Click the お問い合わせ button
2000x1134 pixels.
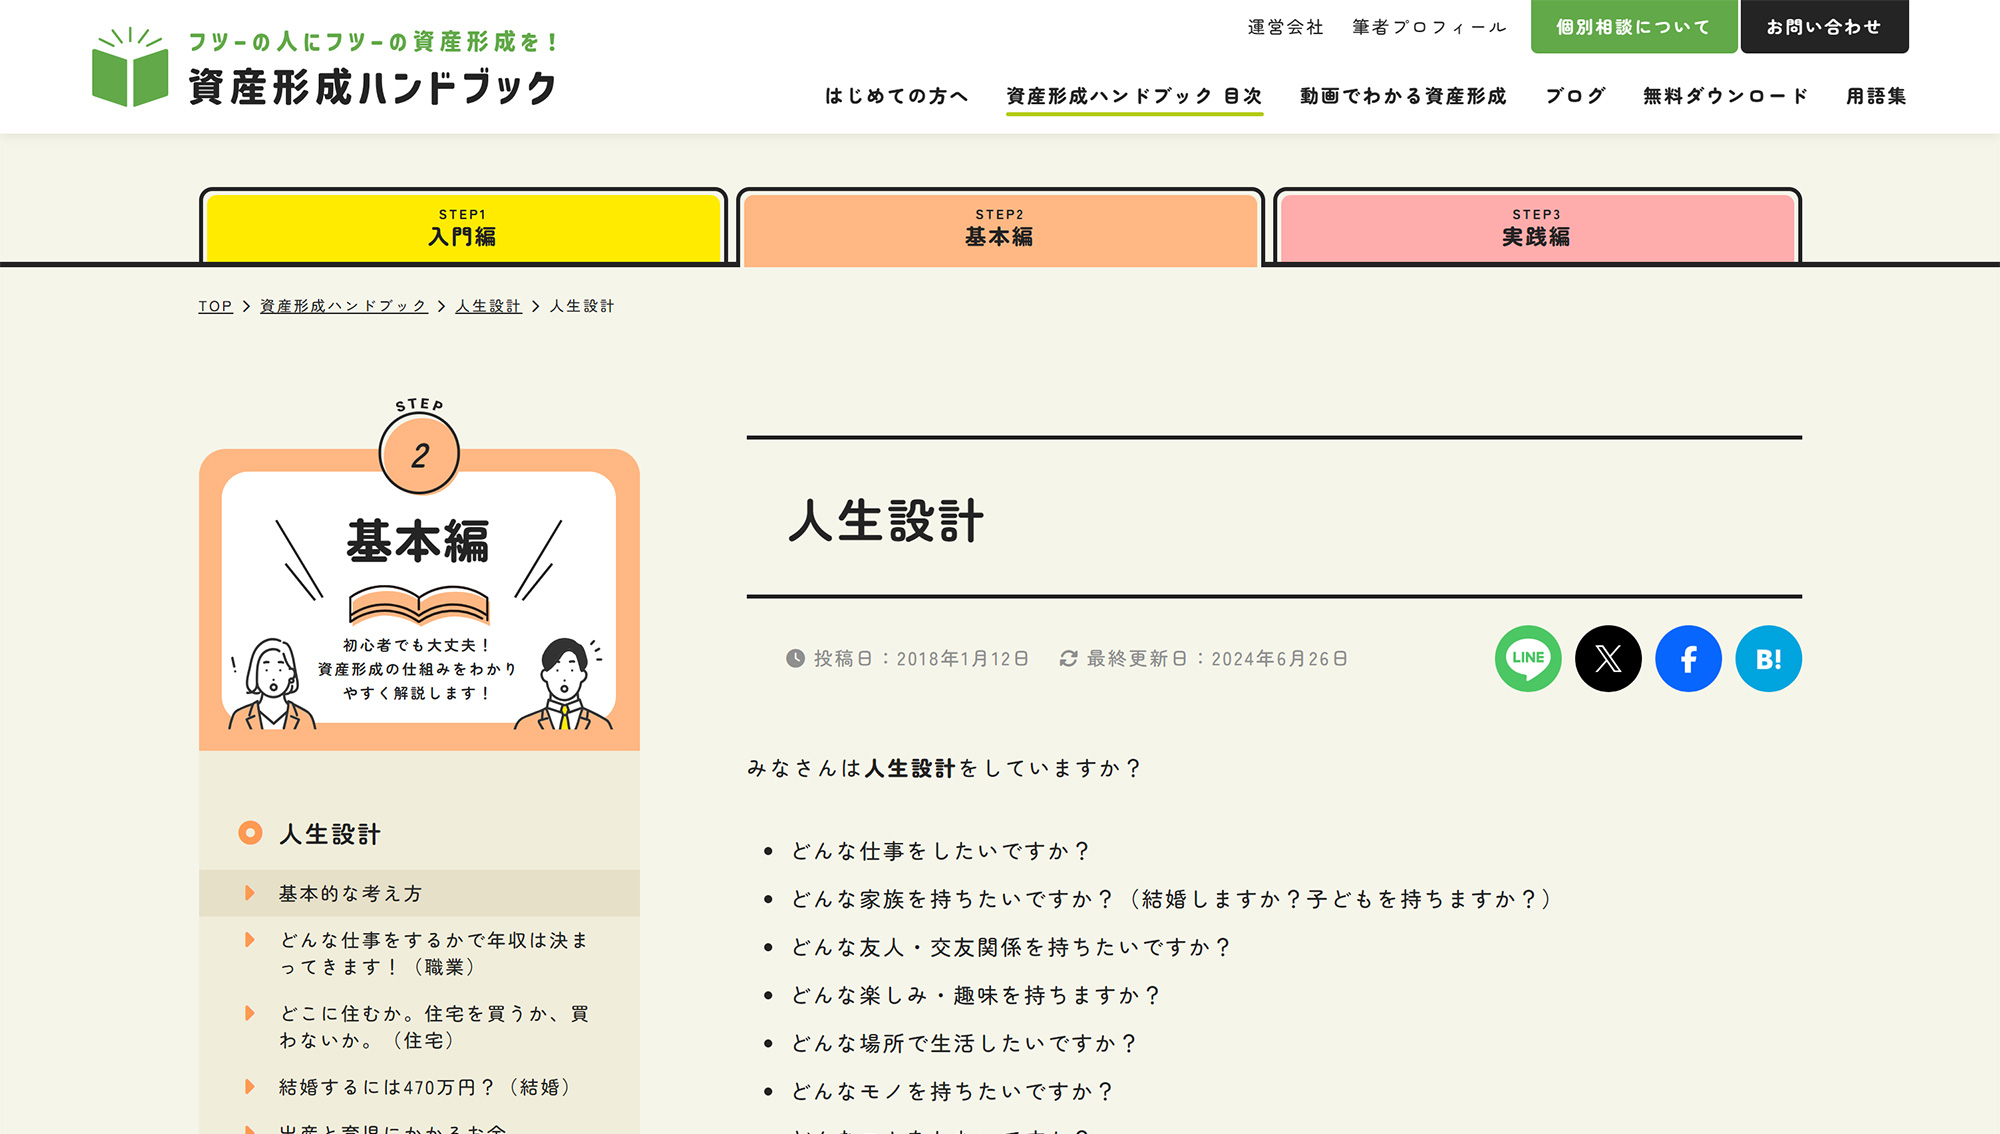[1825, 27]
